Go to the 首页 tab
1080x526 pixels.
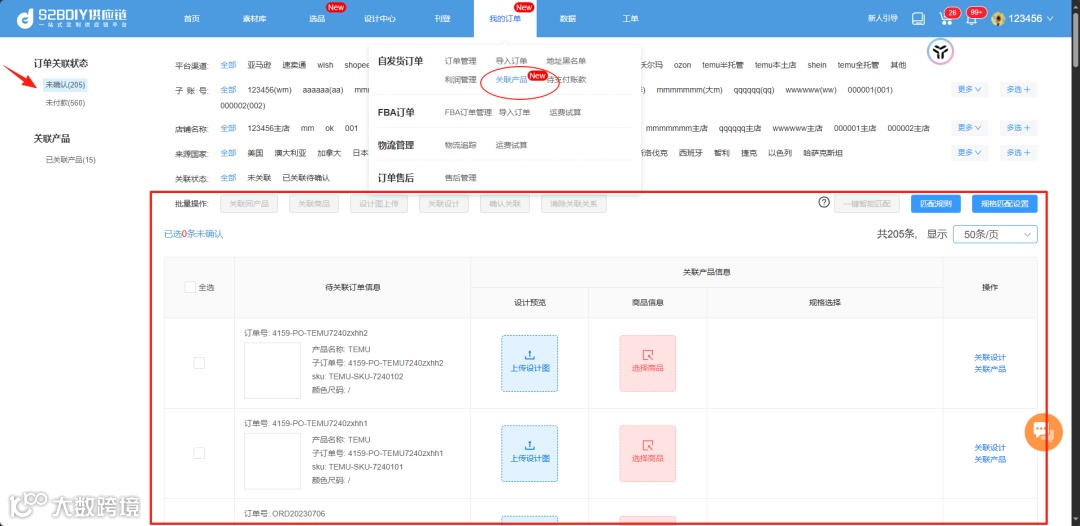click(x=191, y=19)
